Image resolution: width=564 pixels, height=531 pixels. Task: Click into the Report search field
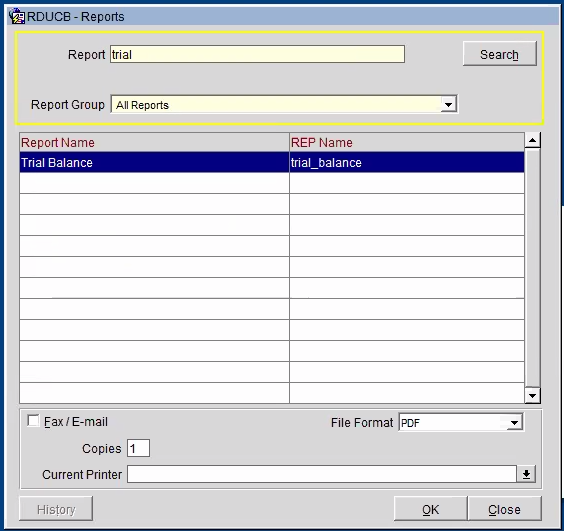257,54
